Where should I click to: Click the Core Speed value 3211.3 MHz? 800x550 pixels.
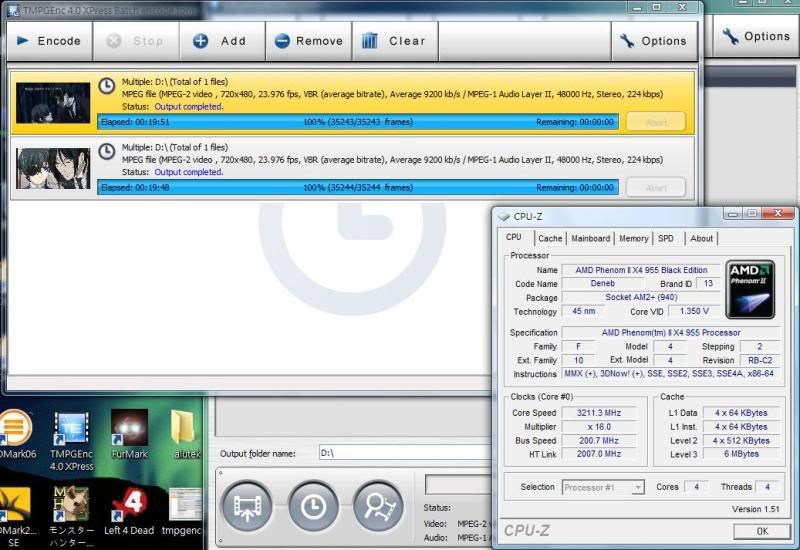(x=598, y=413)
